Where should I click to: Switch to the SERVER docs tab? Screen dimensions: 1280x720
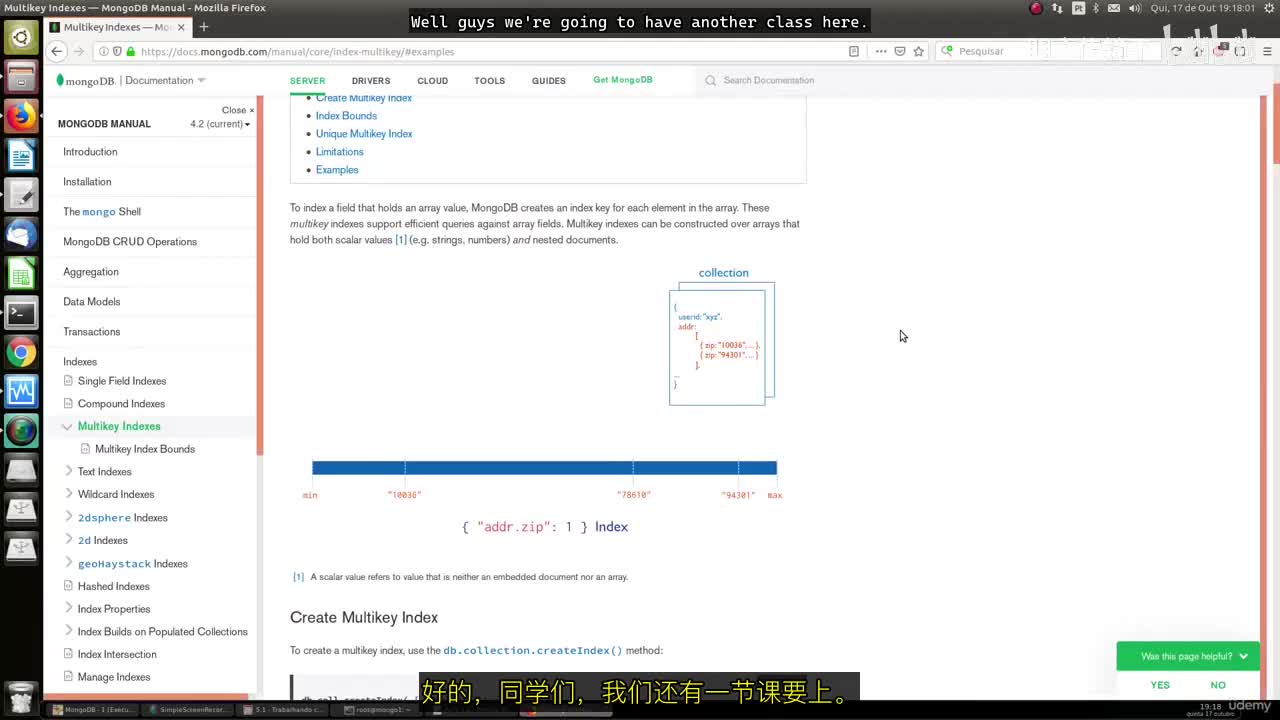(307, 81)
